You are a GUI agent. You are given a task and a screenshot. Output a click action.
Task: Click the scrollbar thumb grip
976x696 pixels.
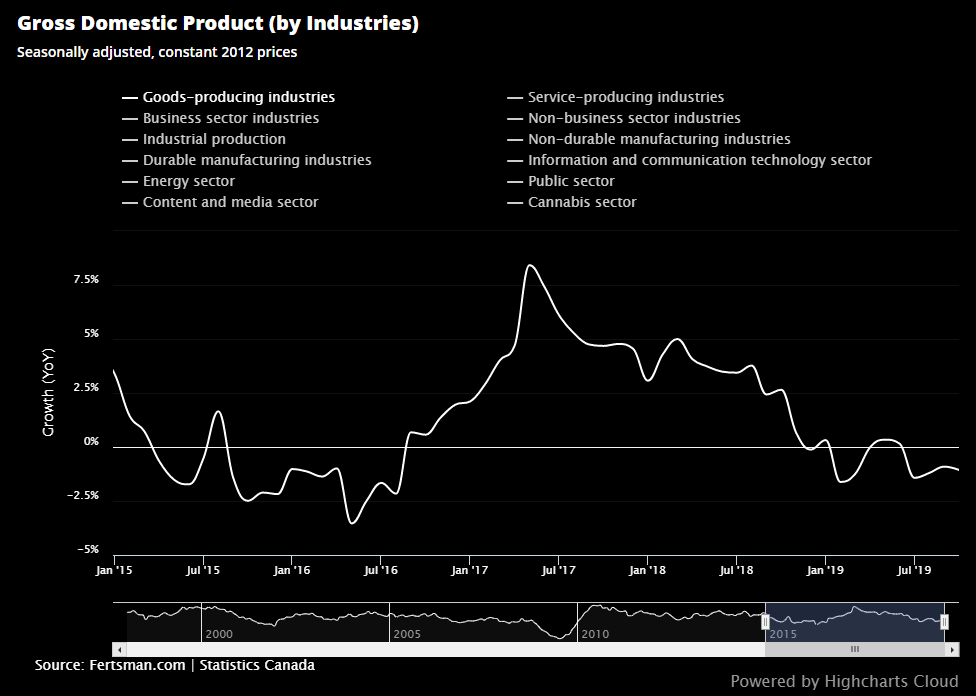(x=855, y=649)
